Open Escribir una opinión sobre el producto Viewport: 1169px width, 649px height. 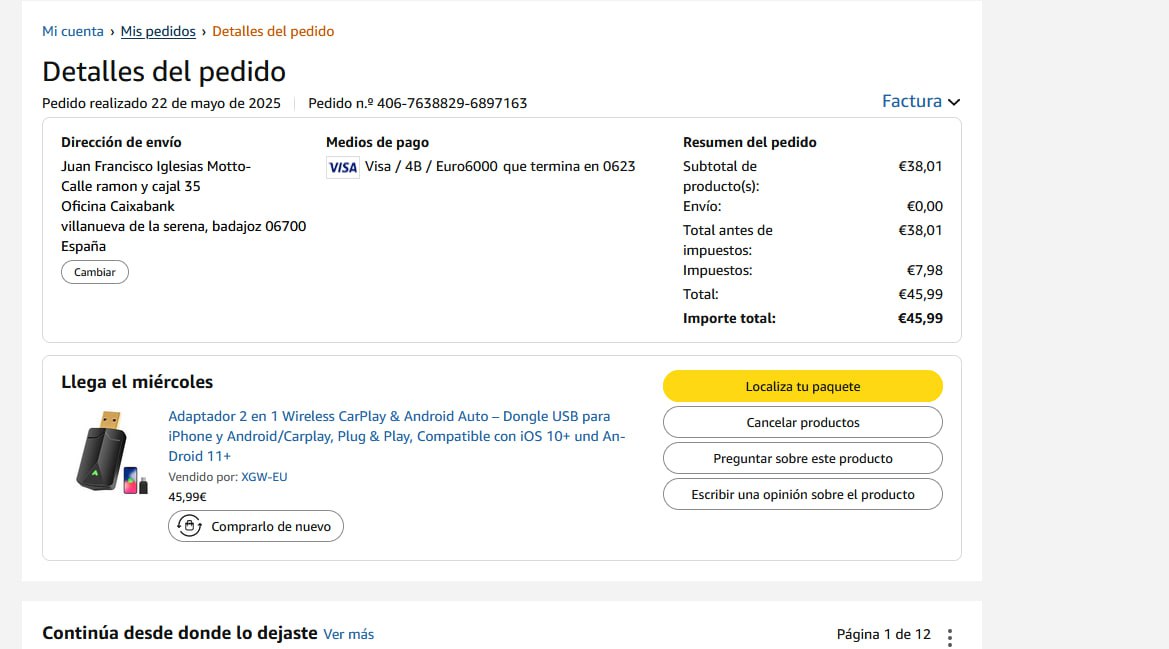click(x=802, y=494)
